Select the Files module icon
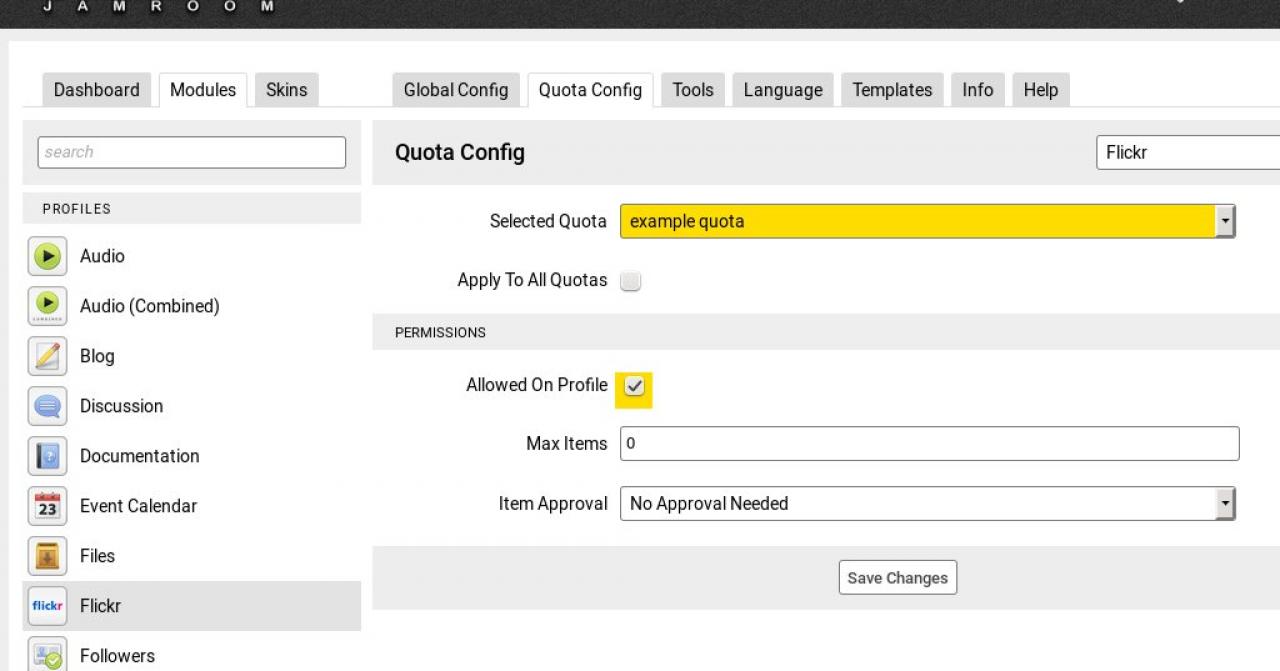Viewport: 1280px width, 671px height. click(x=47, y=556)
